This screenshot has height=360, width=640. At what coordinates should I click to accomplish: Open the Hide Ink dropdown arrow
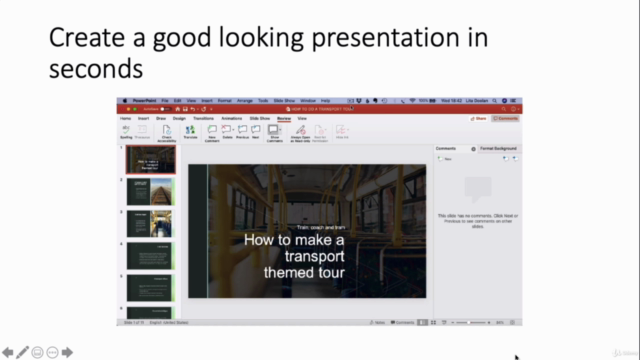(x=348, y=130)
